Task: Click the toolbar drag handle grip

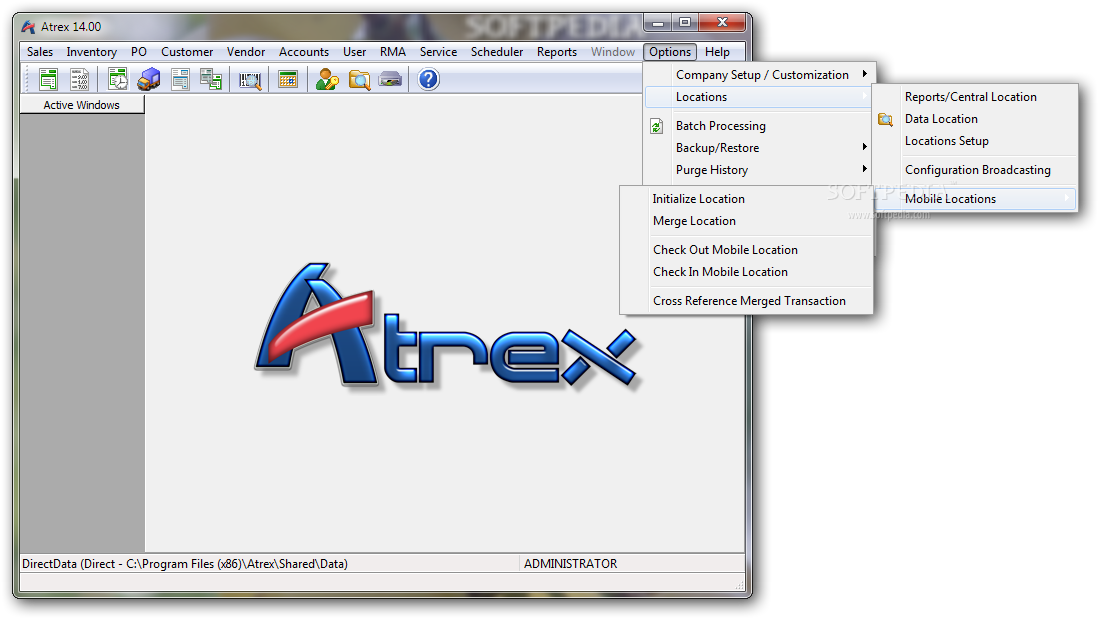Action: tap(27, 79)
